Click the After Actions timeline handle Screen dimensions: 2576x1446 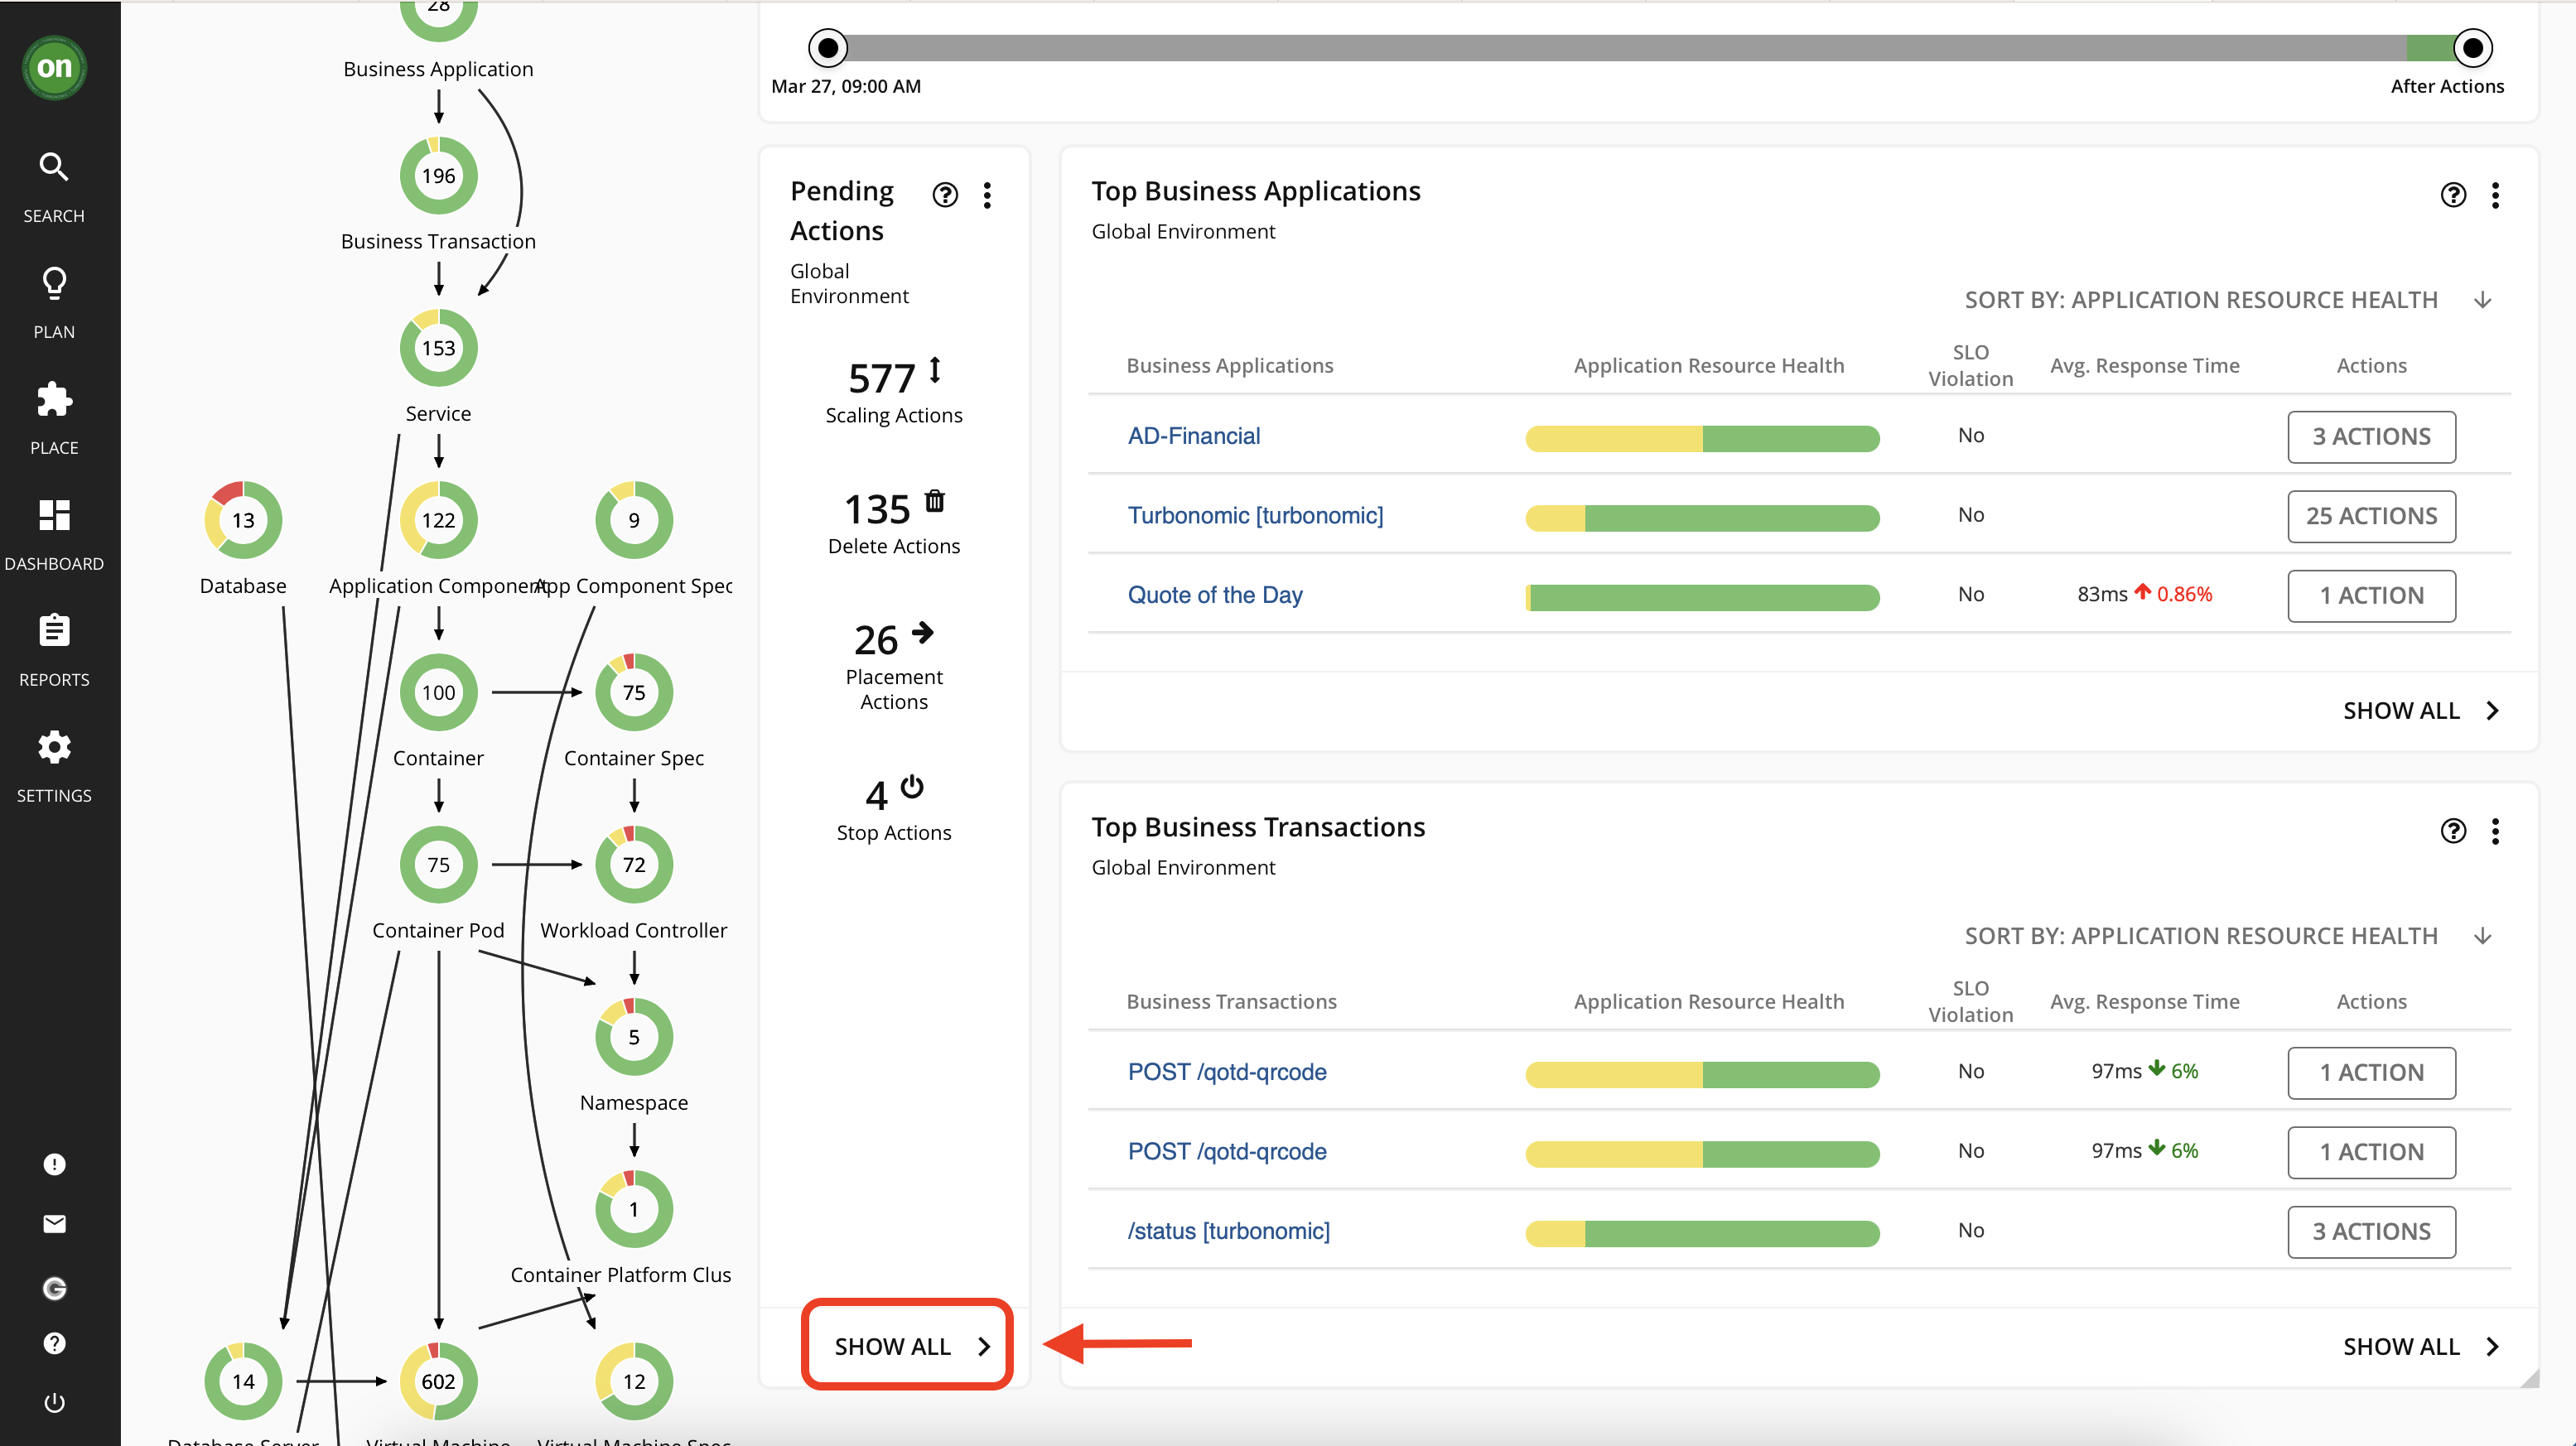pos(2473,47)
